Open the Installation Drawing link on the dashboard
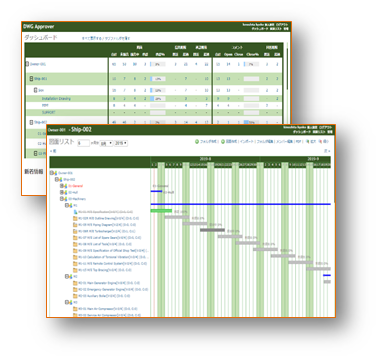Screen dimensions: 378x360 tap(56, 99)
